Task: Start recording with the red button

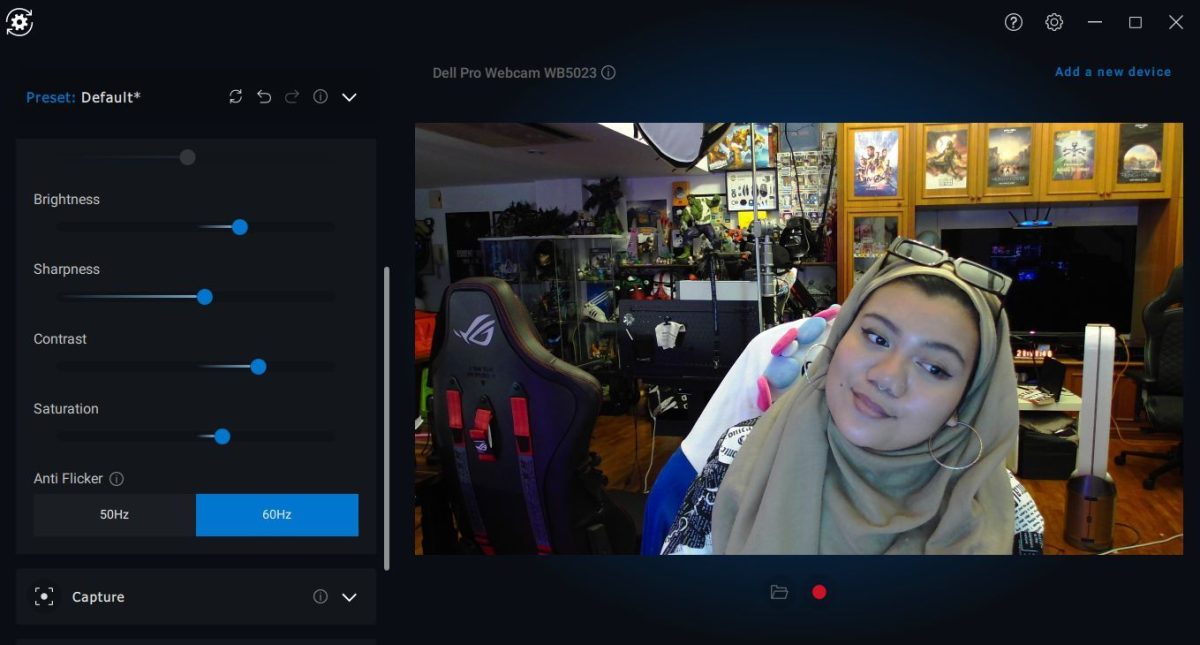Action: (819, 592)
